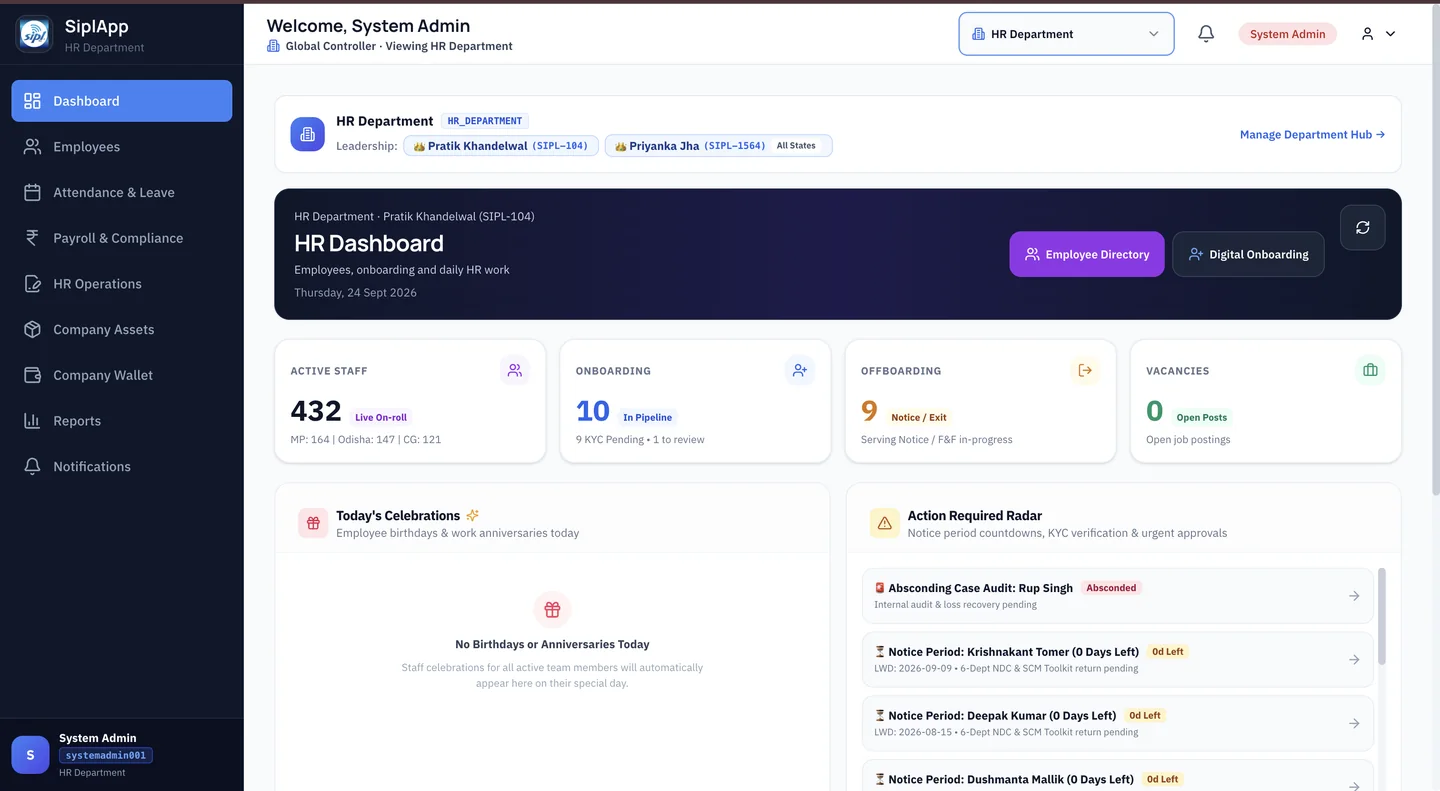Open Krishnakant Tomer notice period arrow
The width and height of the screenshot is (1440, 791).
(1354, 660)
